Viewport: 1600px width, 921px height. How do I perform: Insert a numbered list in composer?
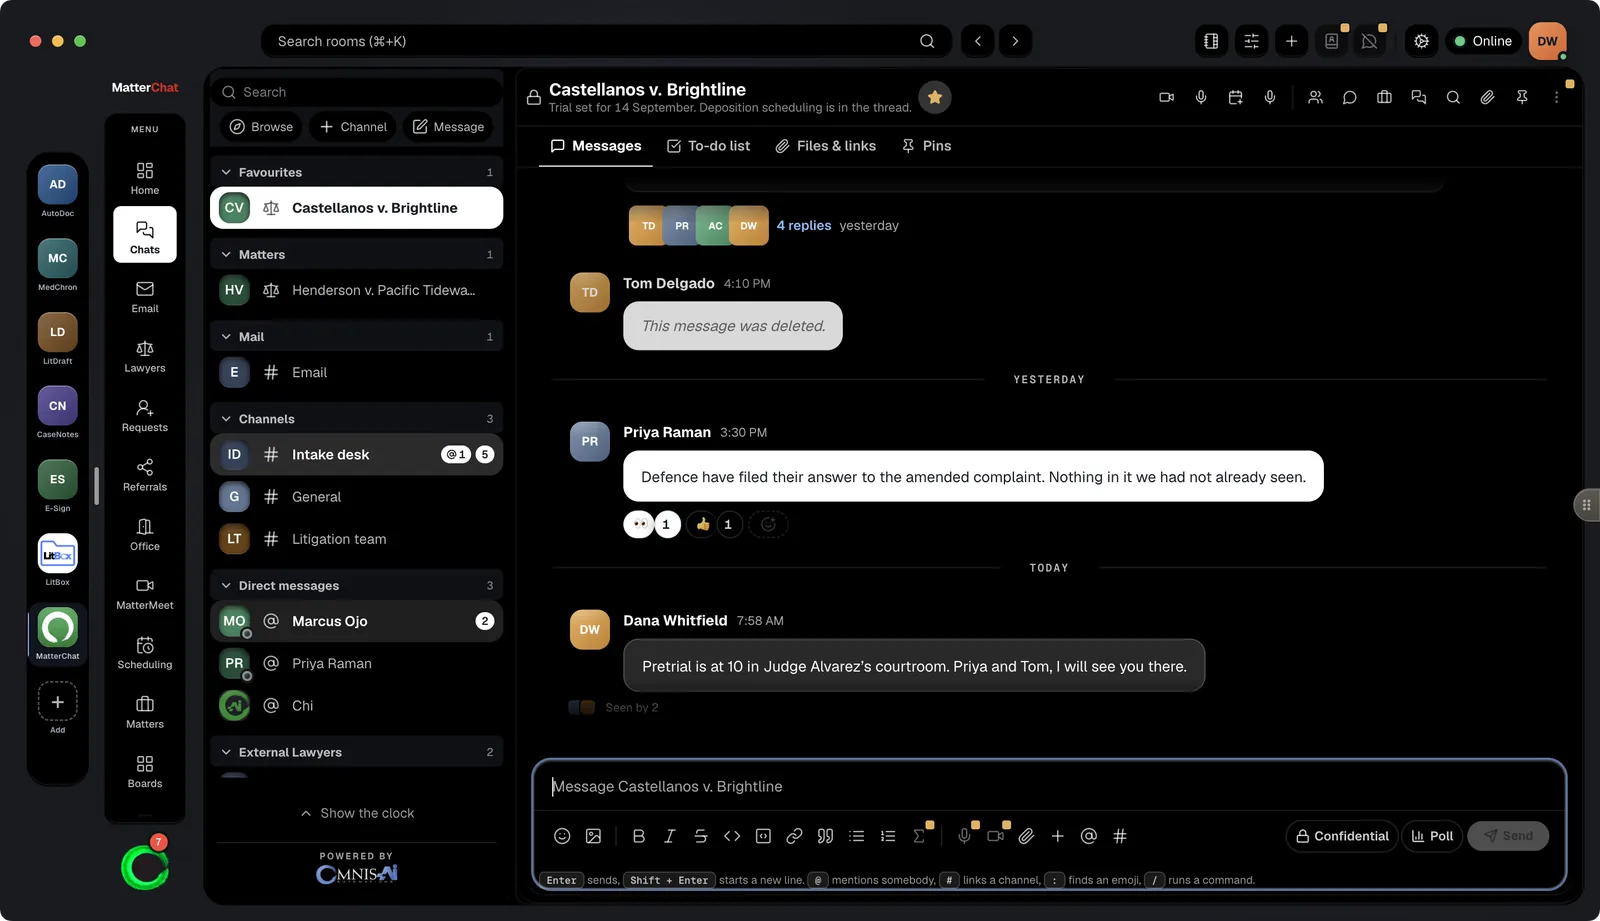887,836
